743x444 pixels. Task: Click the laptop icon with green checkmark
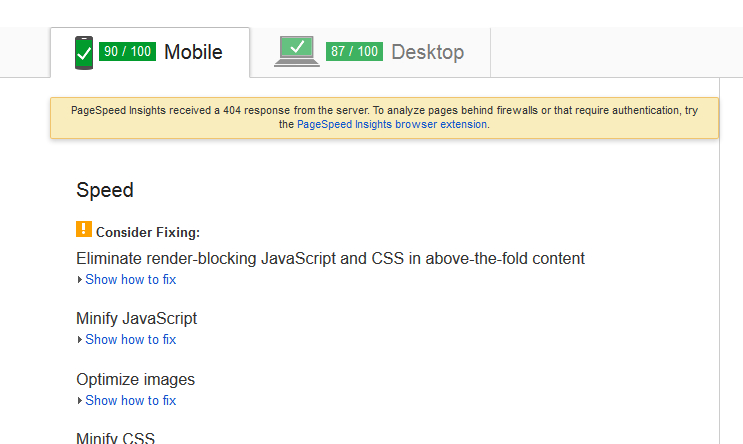click(297, 52)
